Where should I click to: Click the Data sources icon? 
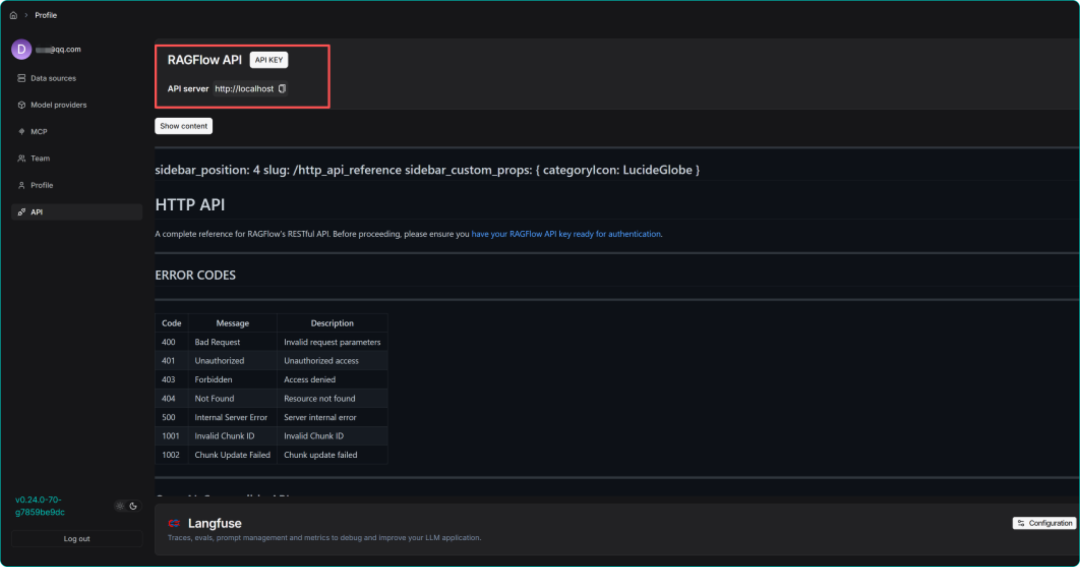(x=21, y=79)
